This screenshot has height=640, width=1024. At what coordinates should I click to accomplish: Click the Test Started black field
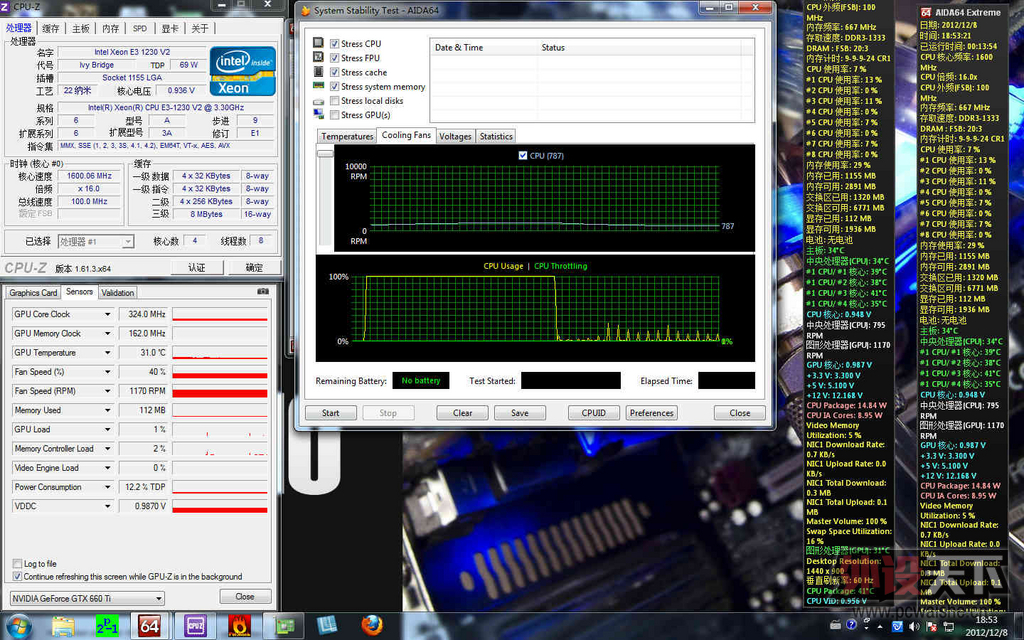click(x=570, y=380)
